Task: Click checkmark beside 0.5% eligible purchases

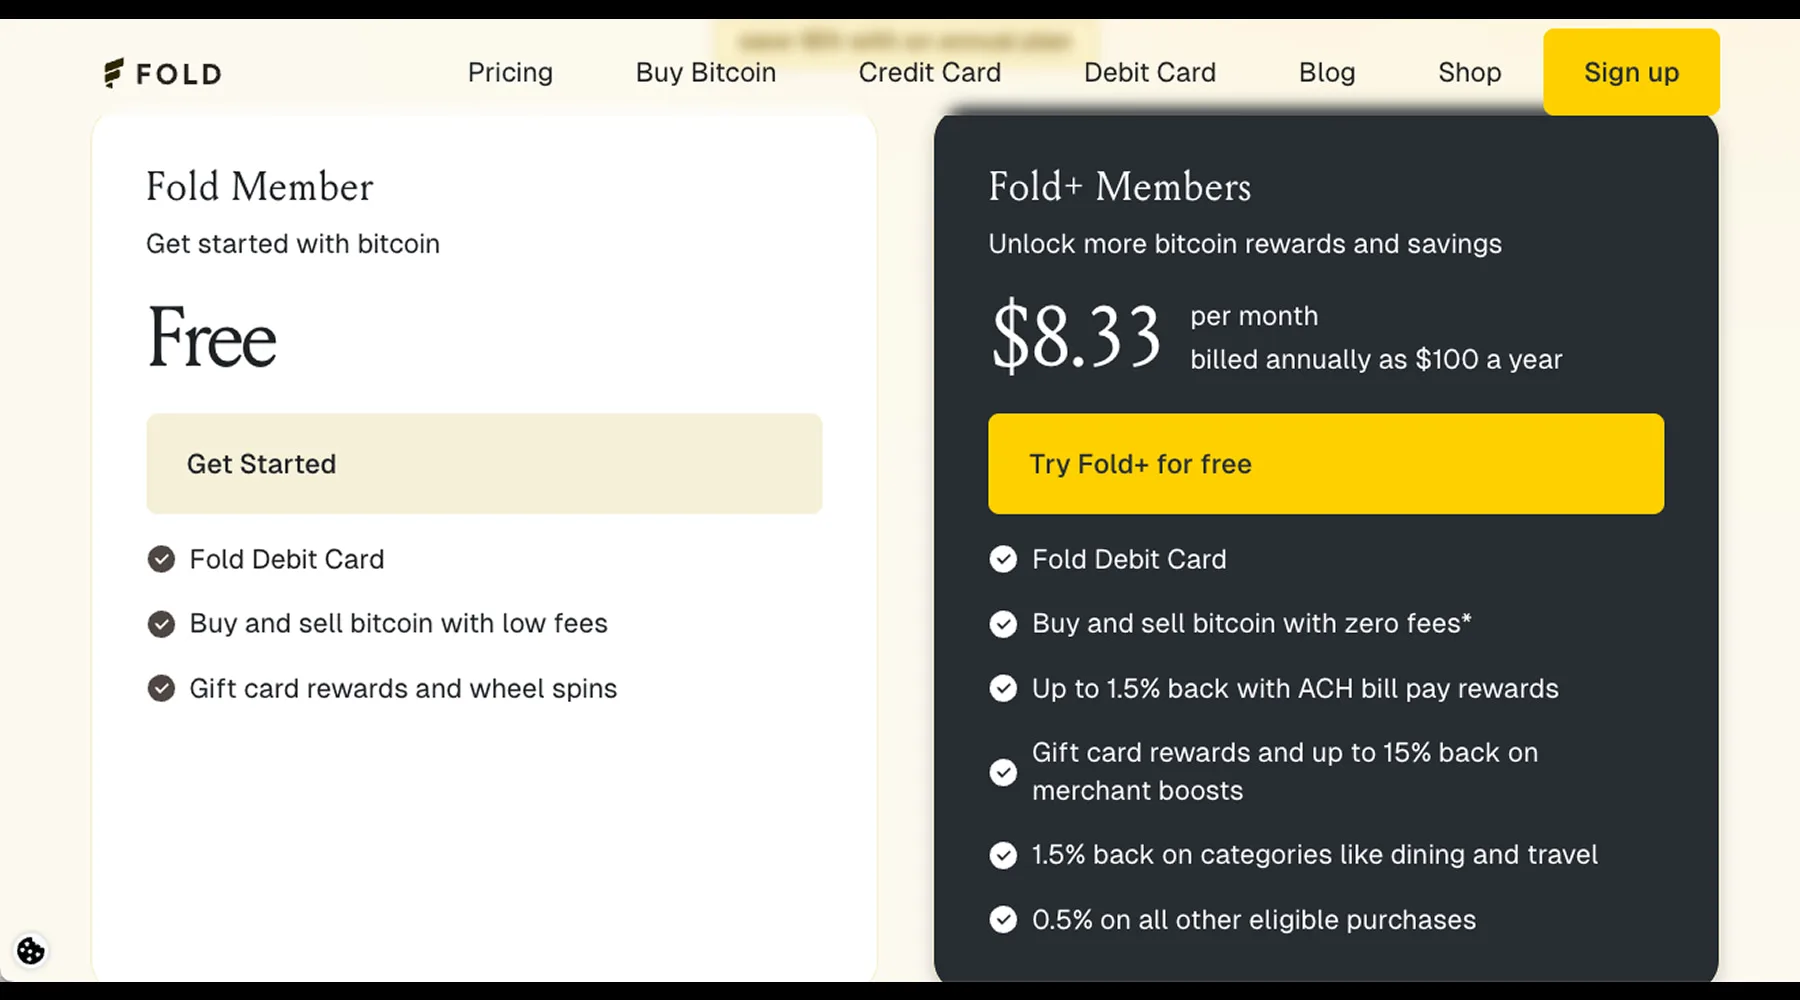Action: point(1003,919)
